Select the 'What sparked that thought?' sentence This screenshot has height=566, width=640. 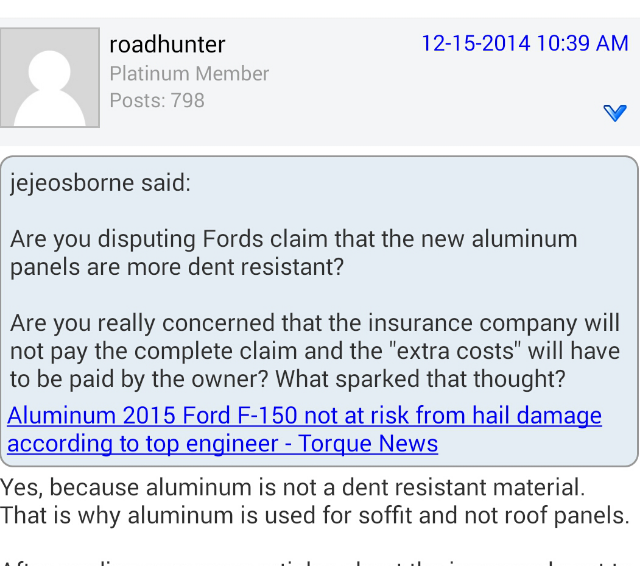420,379
